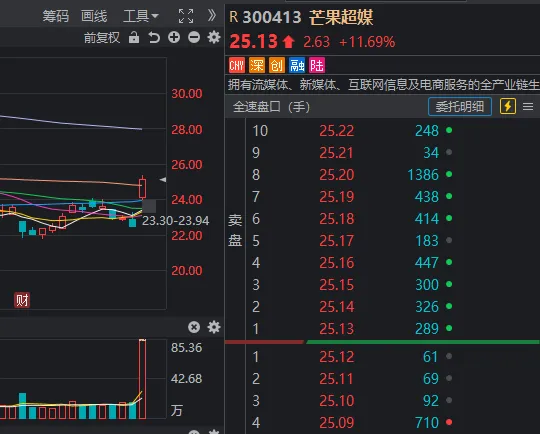Toggle fullscreen chart with expand icon
This screenshot has width=540, height=434.
[186, 16]
